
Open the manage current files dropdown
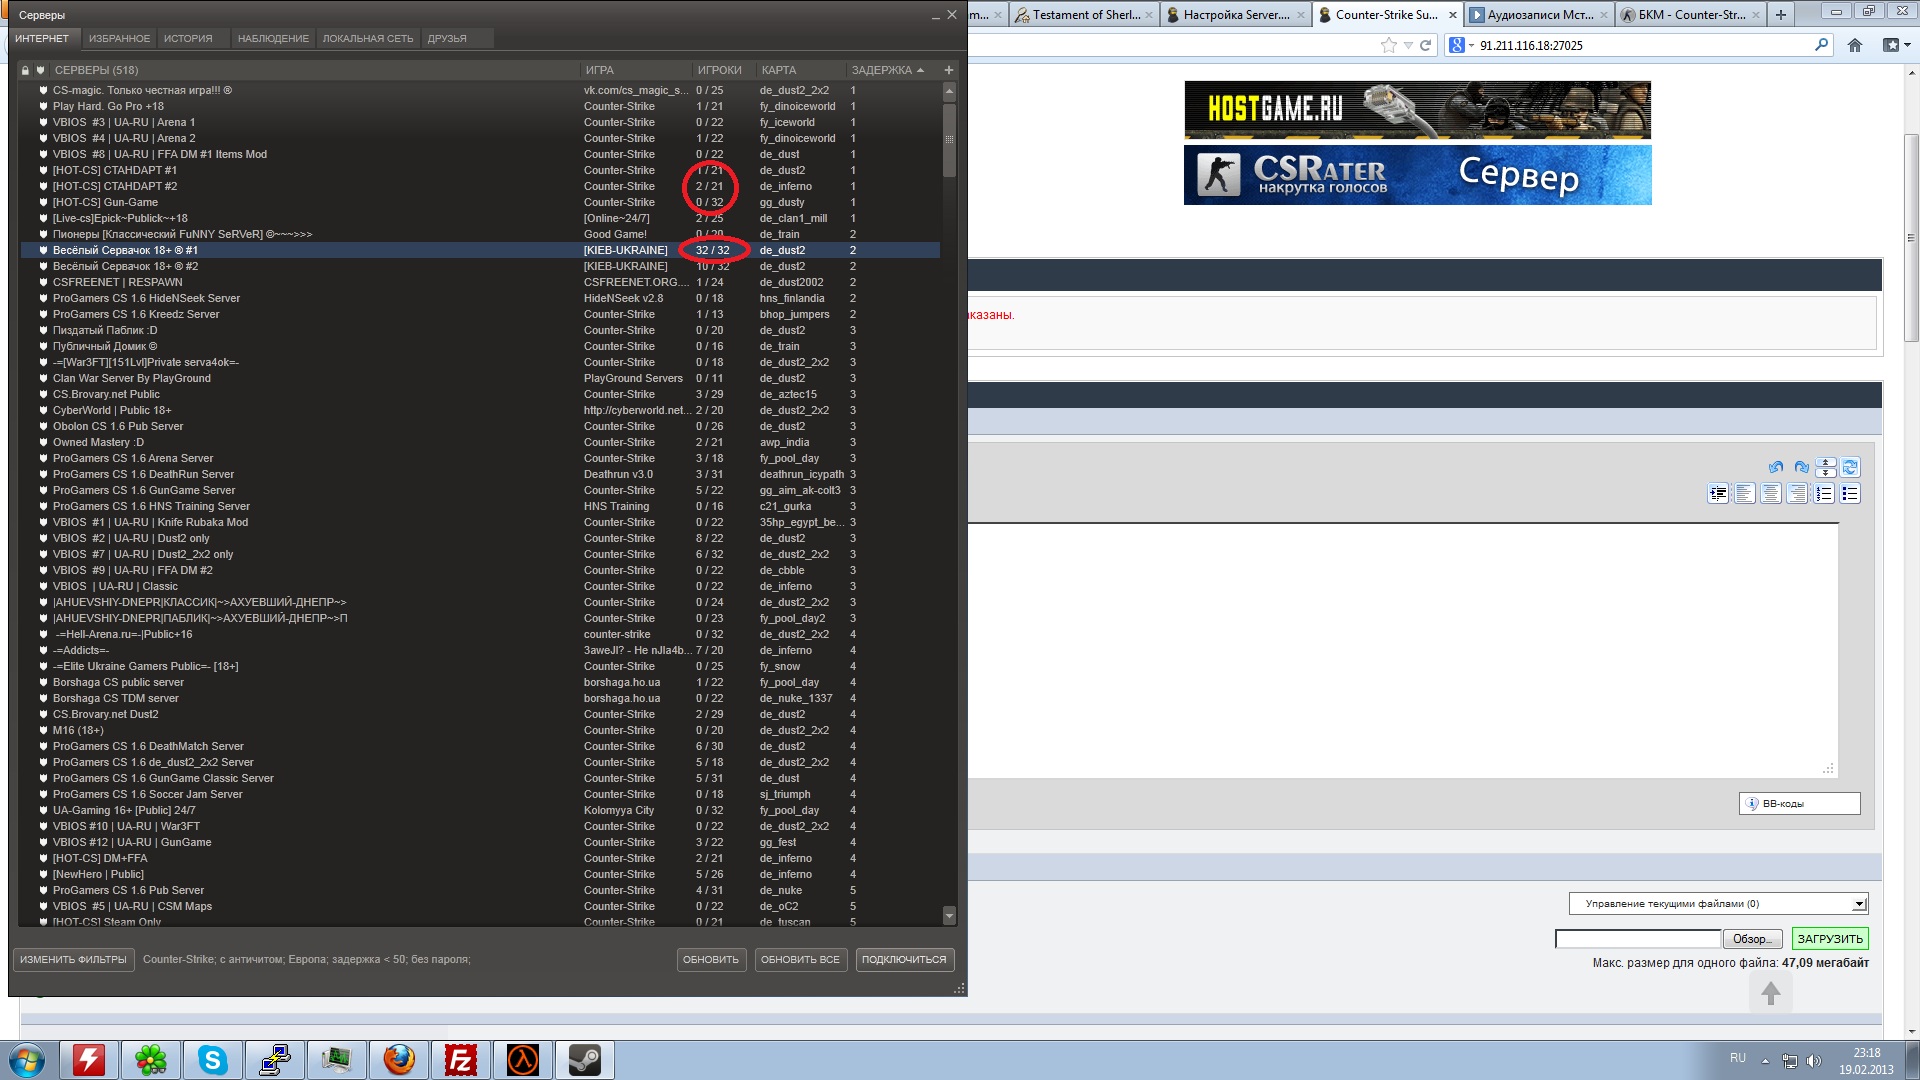pyautogui.click(x=1718, y=904)
